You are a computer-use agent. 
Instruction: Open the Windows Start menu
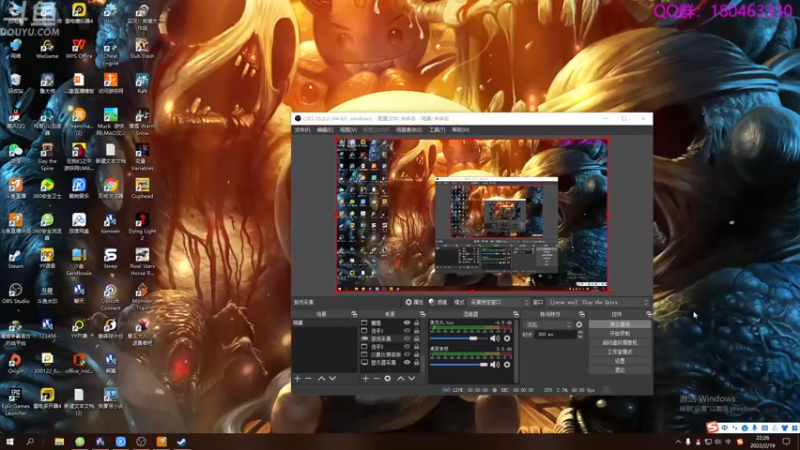coord(10,442)
